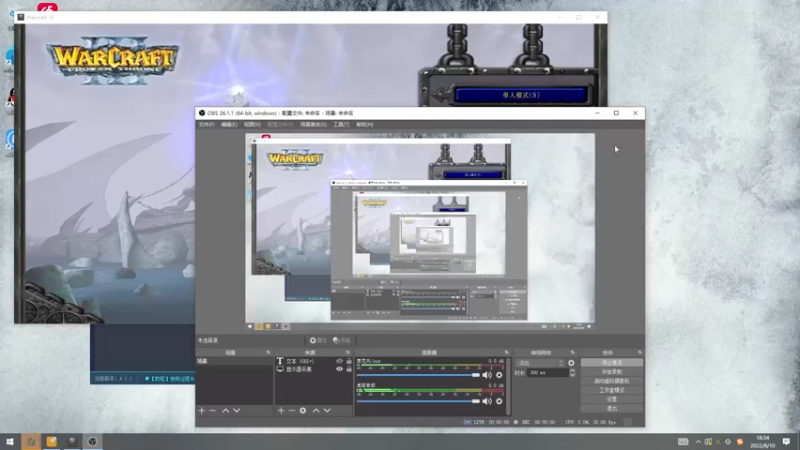Pop out the 来源 dock using its header icon
Screen dimensions: 800x450
tap(348, 353)
